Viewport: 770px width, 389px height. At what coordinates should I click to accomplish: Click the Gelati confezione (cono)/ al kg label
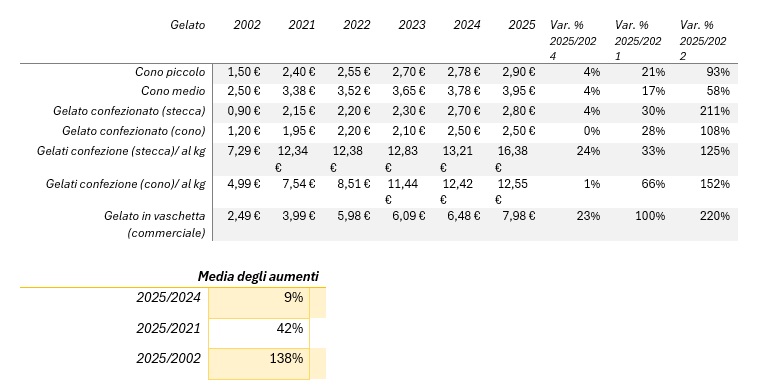(x=126, y=184)
